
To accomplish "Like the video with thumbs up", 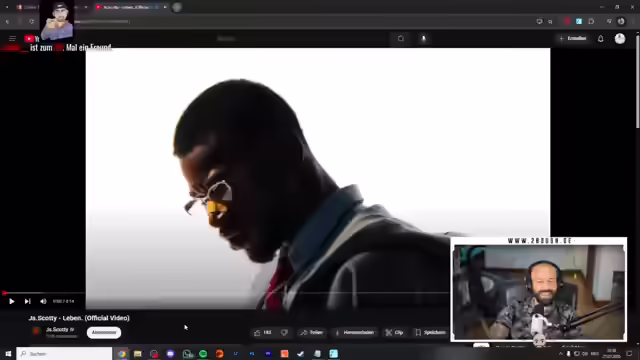I will coord(263,333).
